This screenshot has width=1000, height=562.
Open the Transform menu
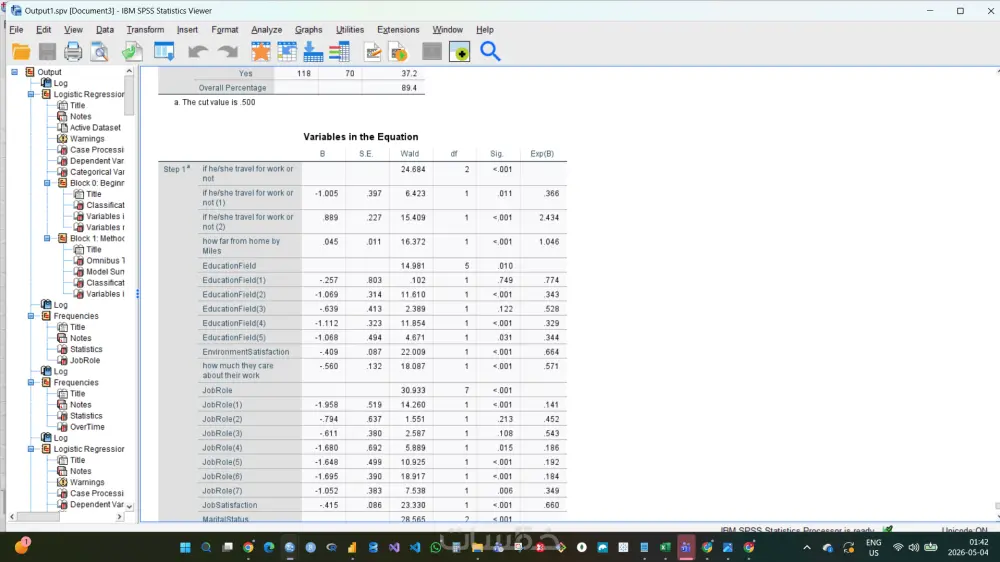point(145,29)
